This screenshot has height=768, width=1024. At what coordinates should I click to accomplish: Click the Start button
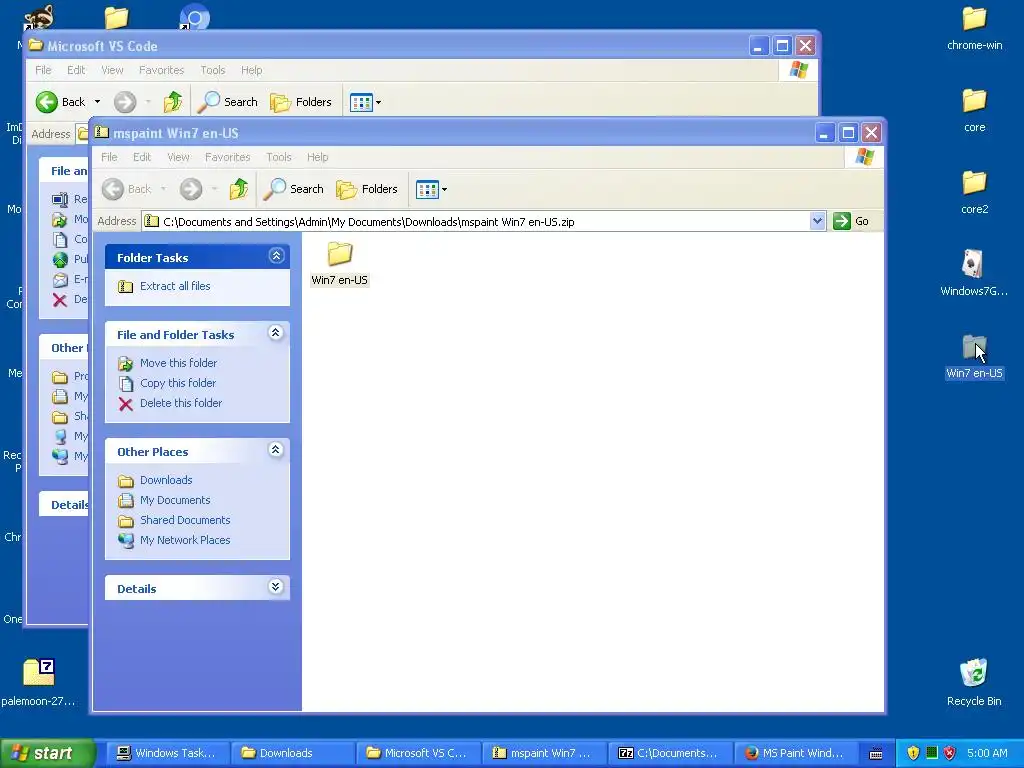46,753
